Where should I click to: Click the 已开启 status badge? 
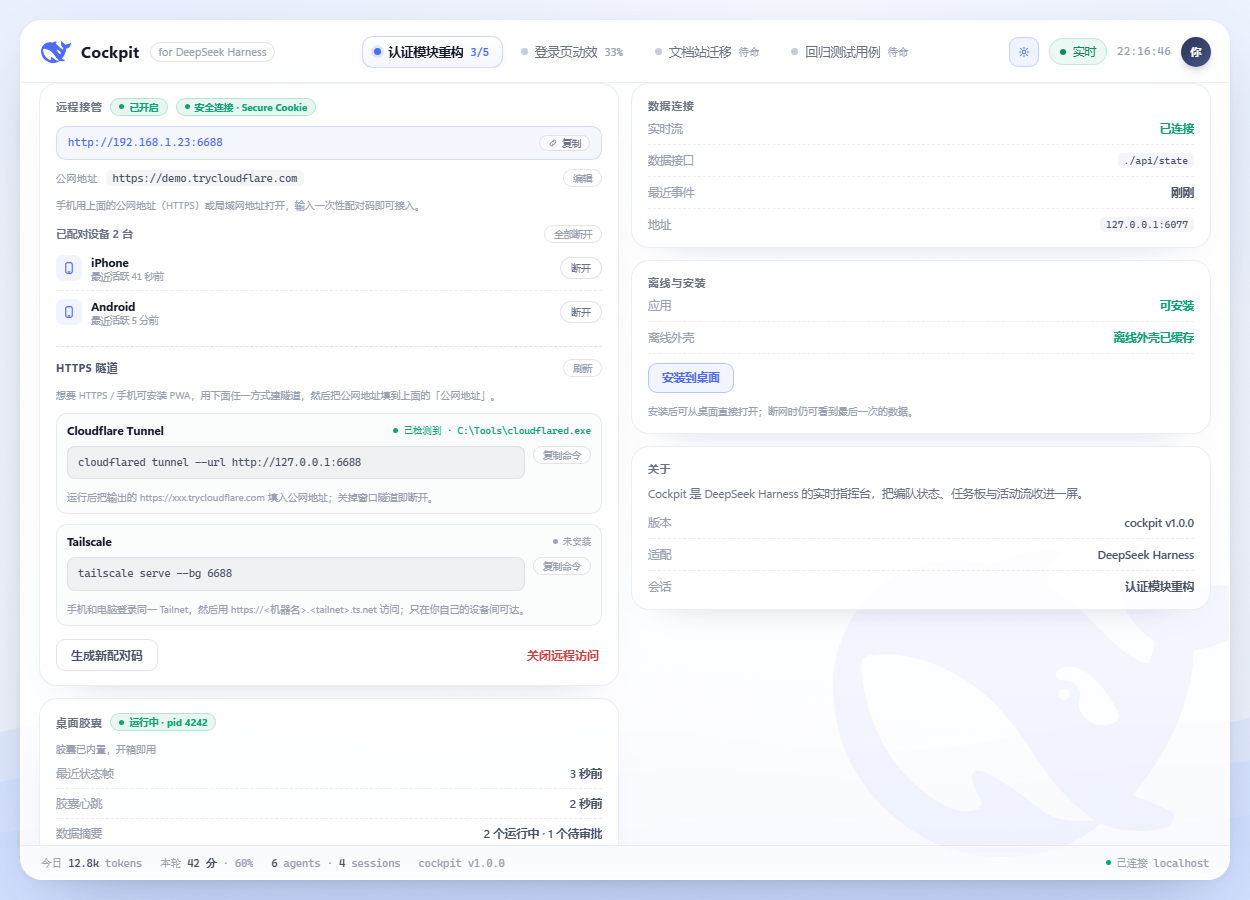(141, 107)
